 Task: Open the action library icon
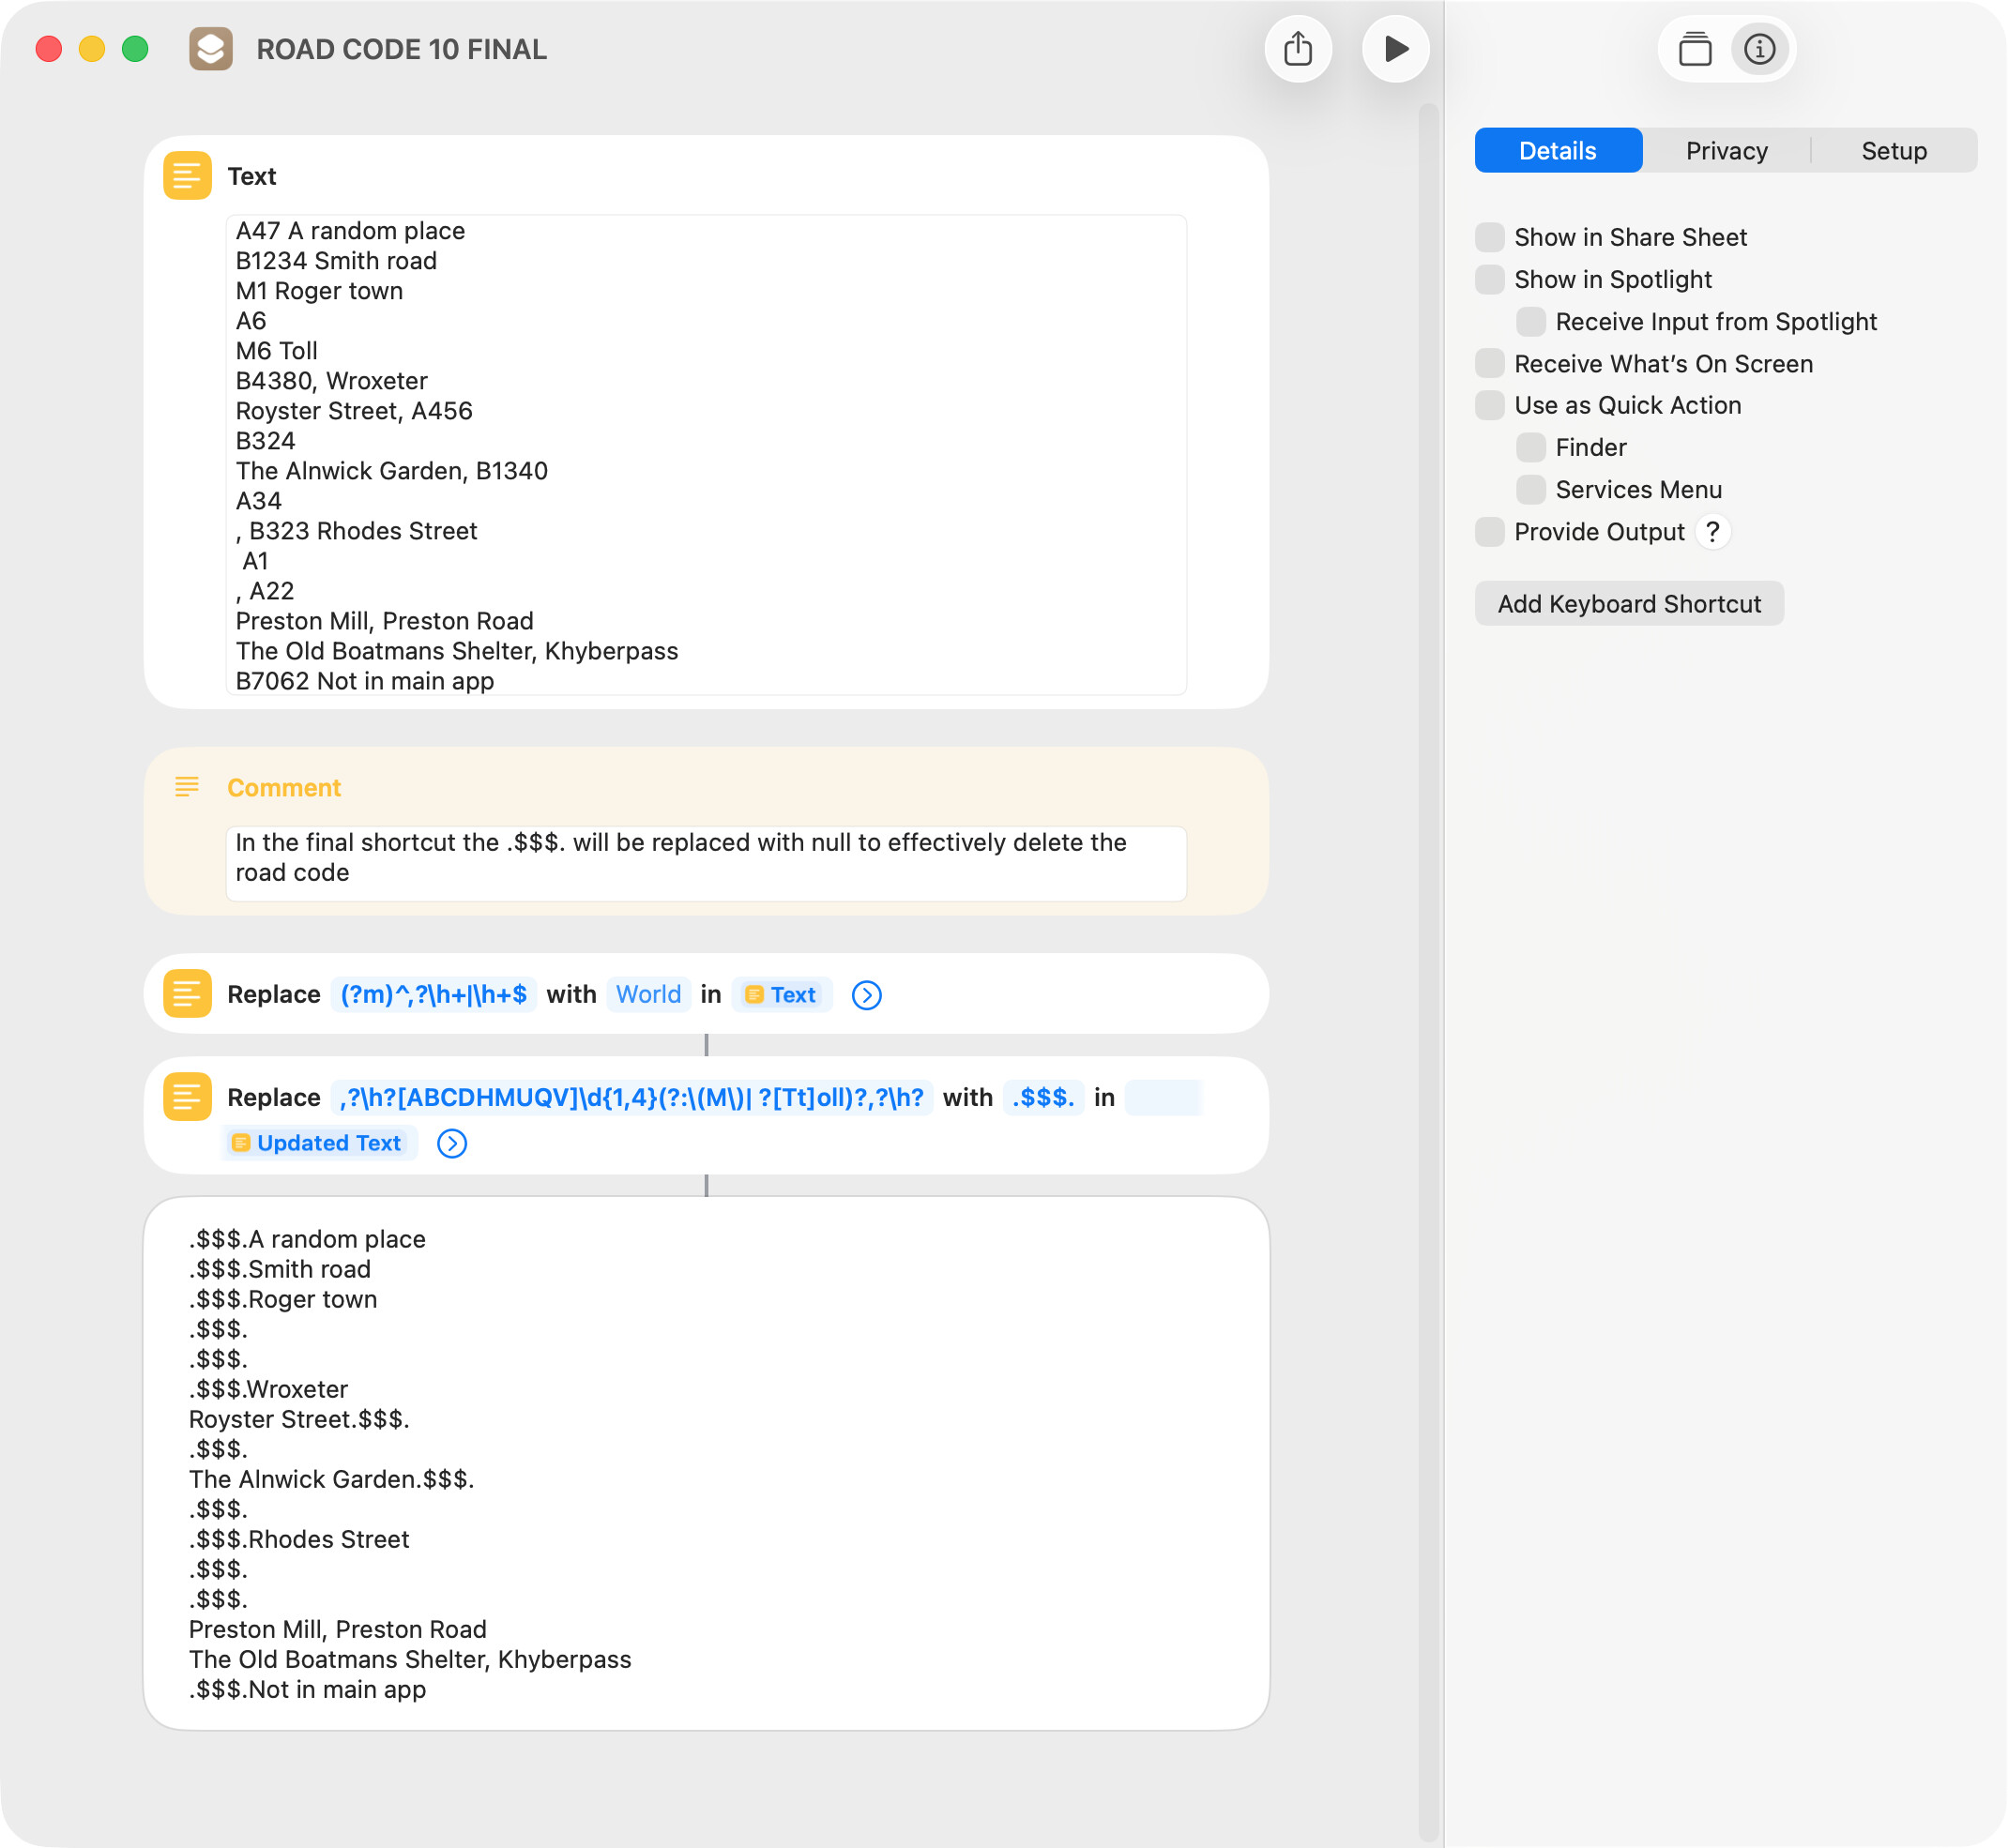1695,49
